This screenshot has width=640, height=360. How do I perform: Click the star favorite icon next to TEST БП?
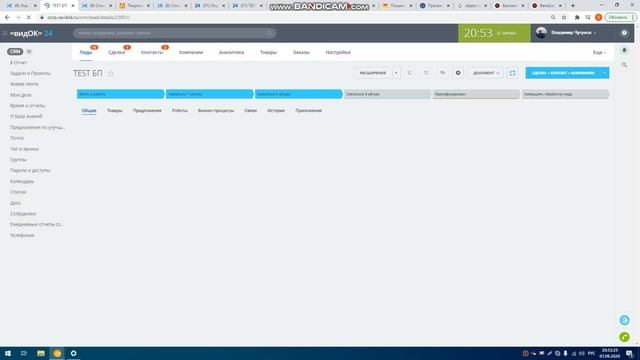pos(111,74)
